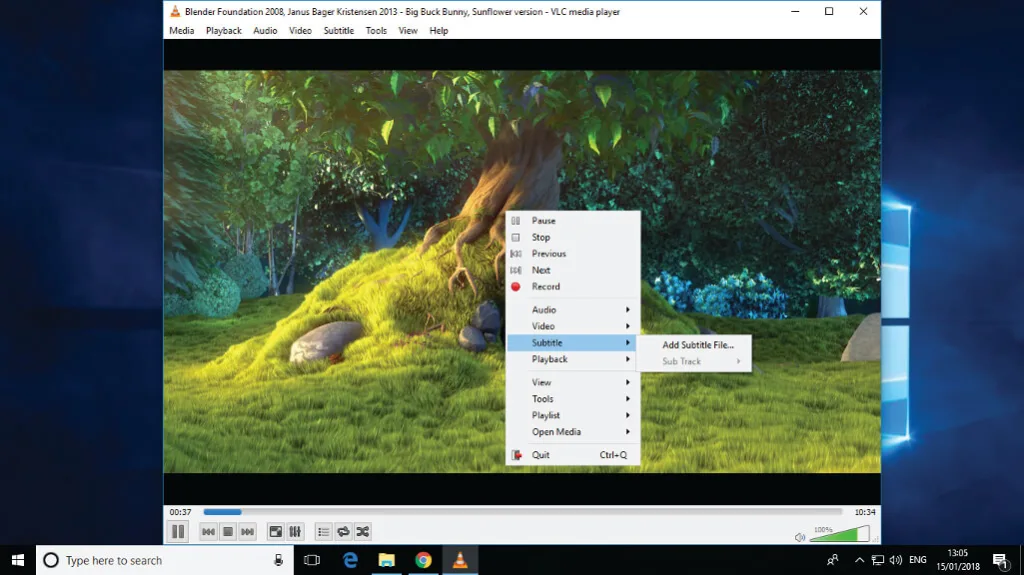
Task: Expand Tools submenu in context menu
Action: point(573,399)
